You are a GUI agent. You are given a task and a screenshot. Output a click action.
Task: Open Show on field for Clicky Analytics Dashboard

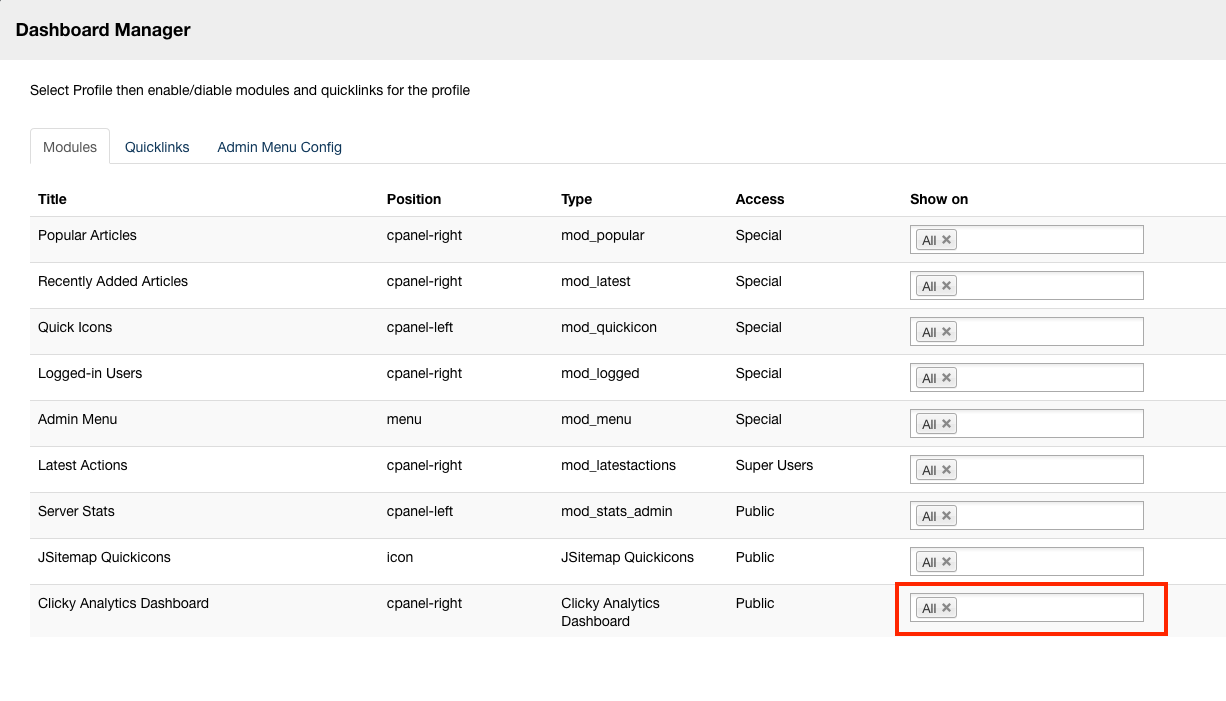pos(1048,608)
